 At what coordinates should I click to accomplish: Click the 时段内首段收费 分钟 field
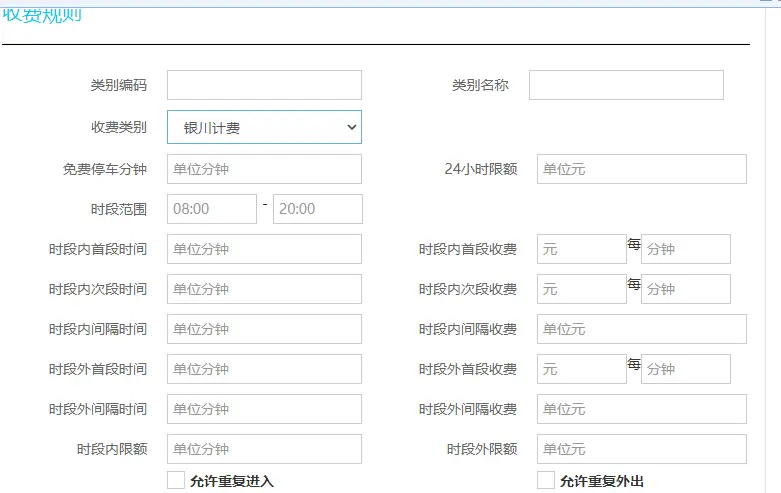[x=685, y=249]
